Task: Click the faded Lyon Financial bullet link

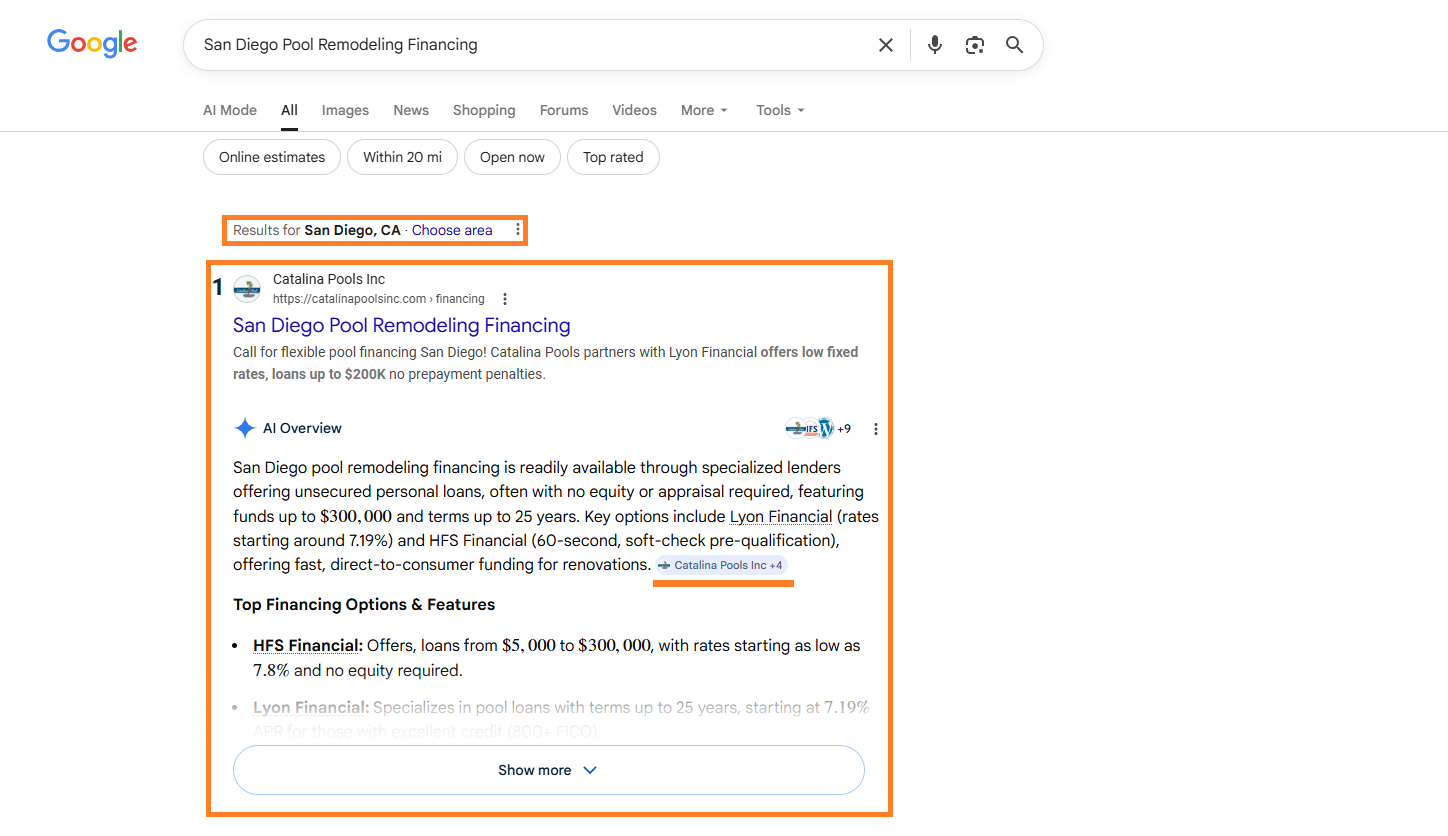Action: pos(311,707)
